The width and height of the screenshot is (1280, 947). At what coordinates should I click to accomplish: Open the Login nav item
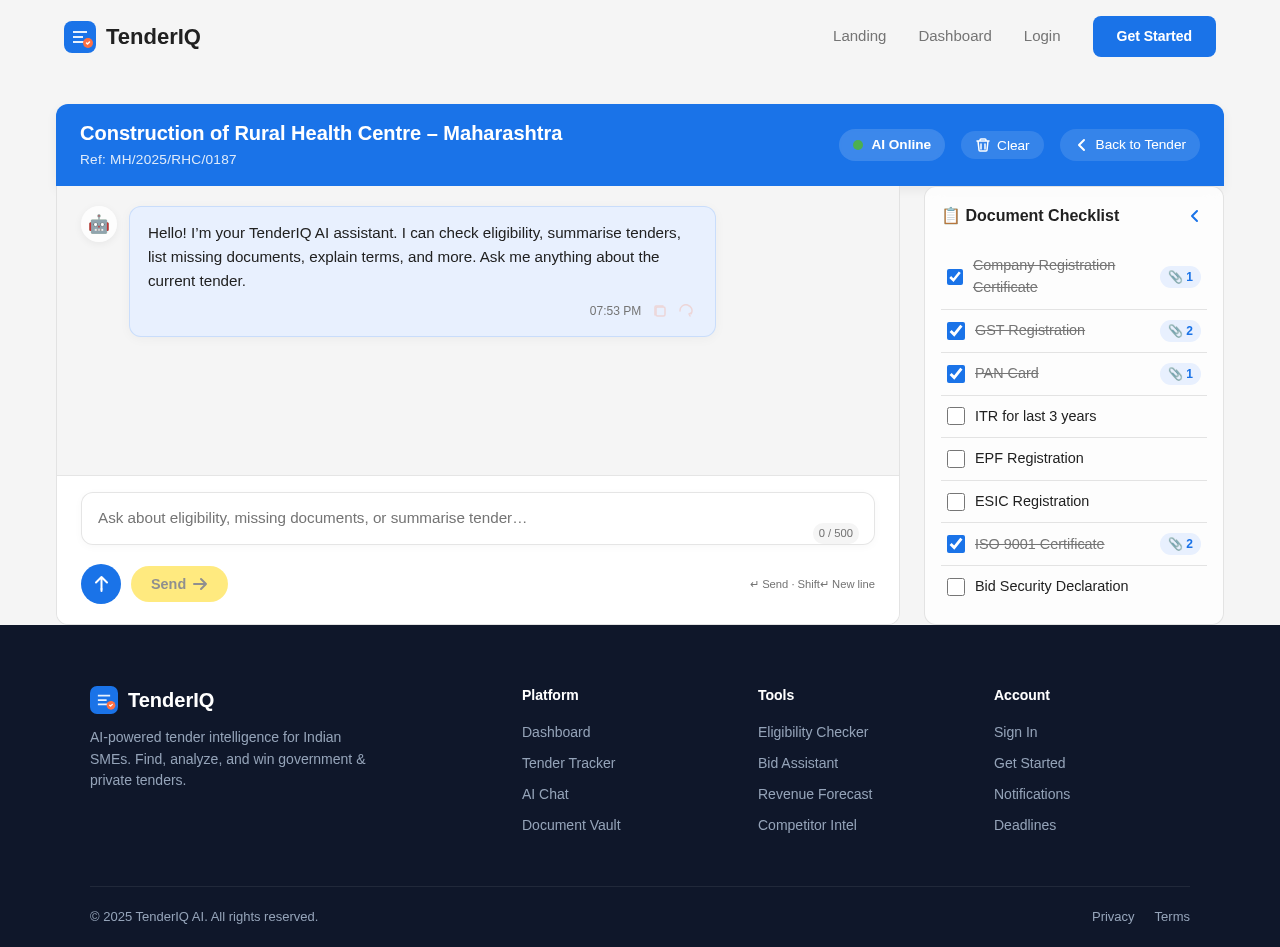coord(1042,36)
